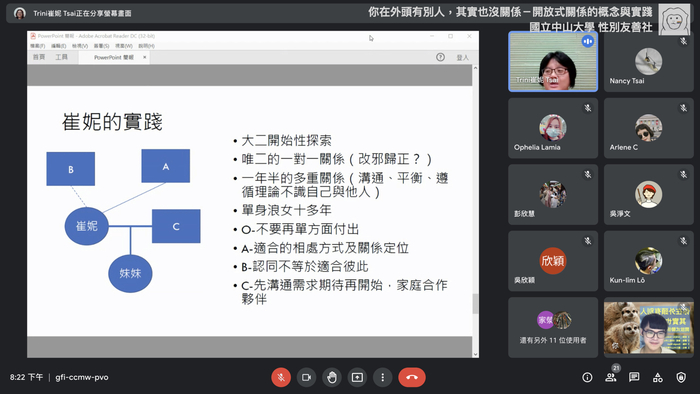The height and width of the screenshot is (394, 700).
Task: Open Acrobat help question-mark icon
Action: click(440, 57)
